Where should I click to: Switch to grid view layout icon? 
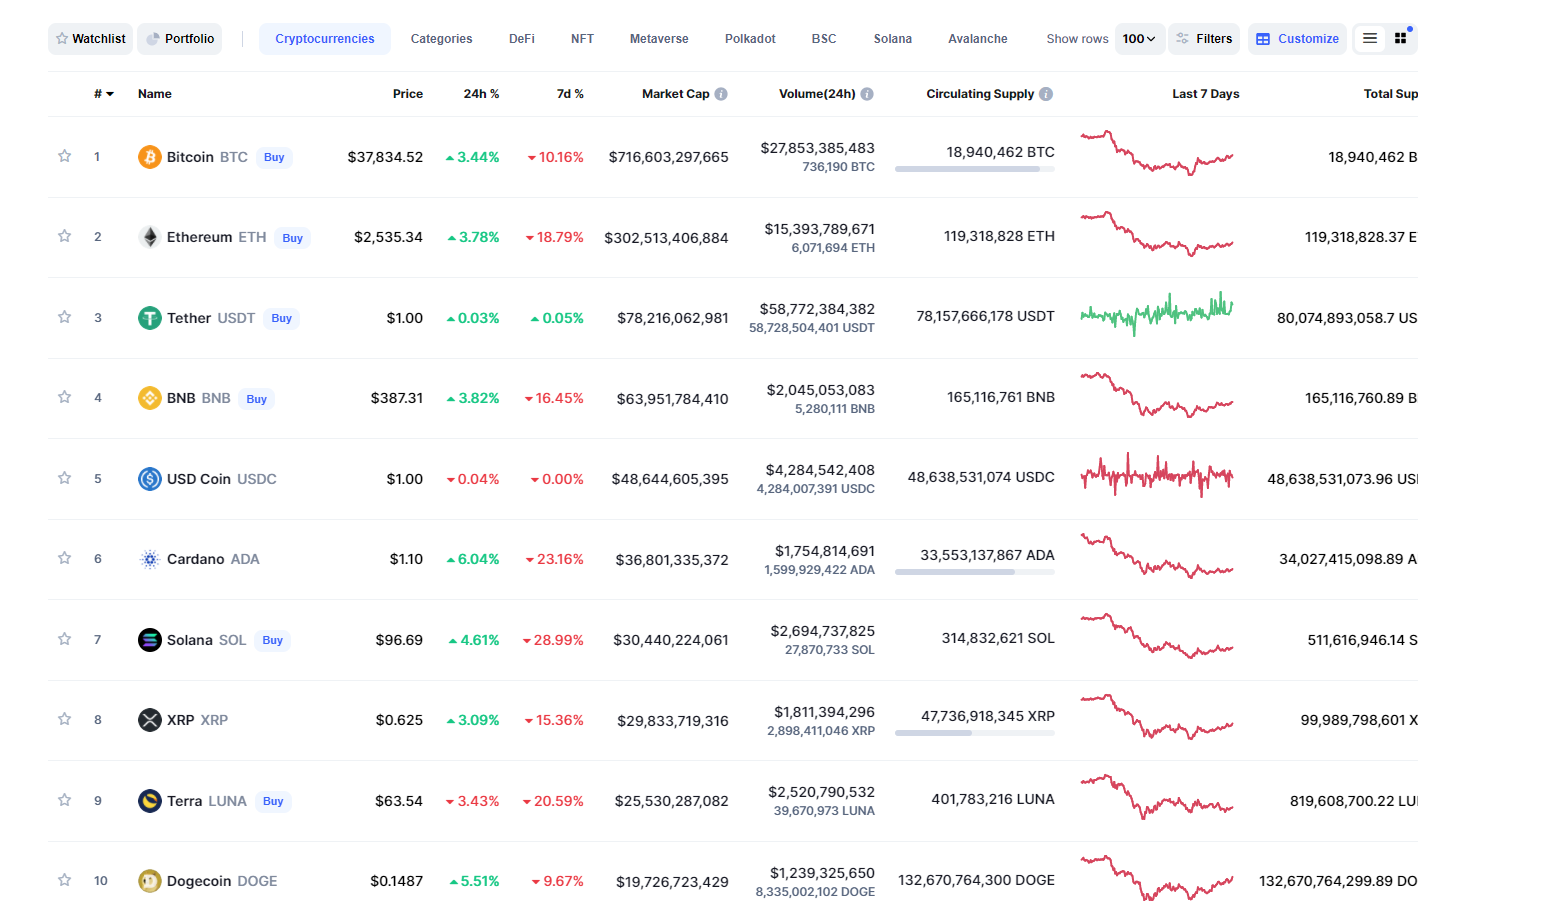point(1401,38)
